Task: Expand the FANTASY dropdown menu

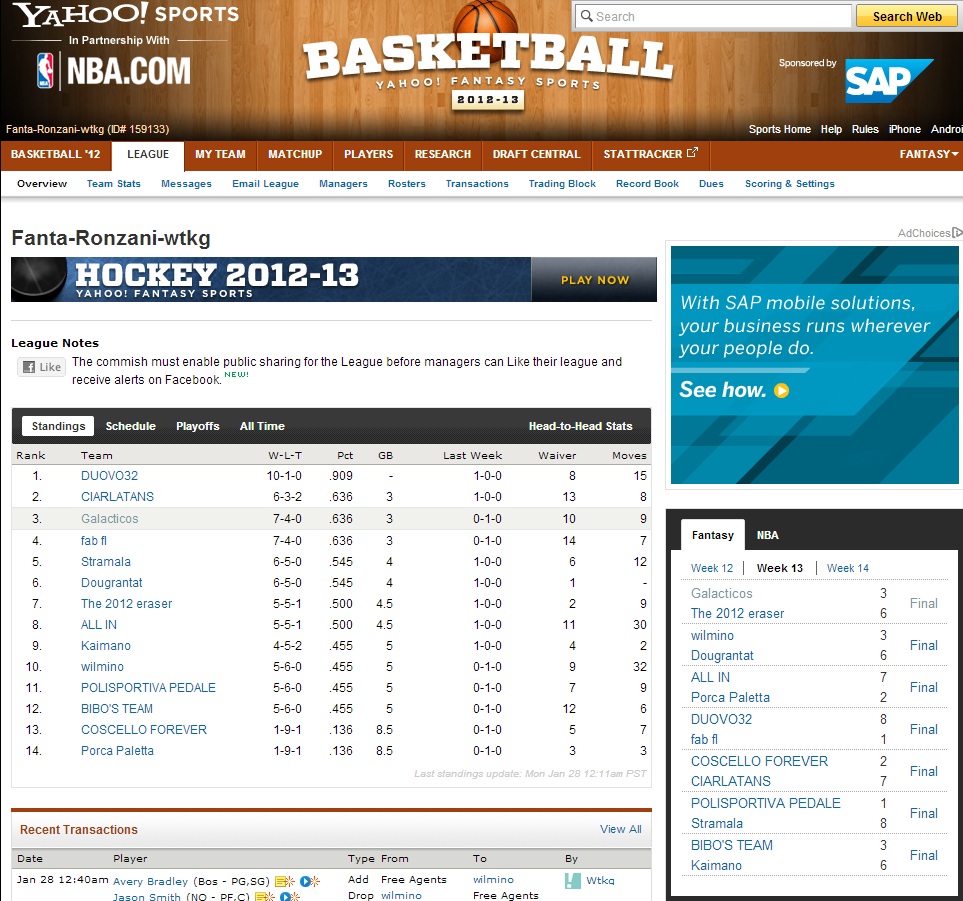Action: [929, 155]
